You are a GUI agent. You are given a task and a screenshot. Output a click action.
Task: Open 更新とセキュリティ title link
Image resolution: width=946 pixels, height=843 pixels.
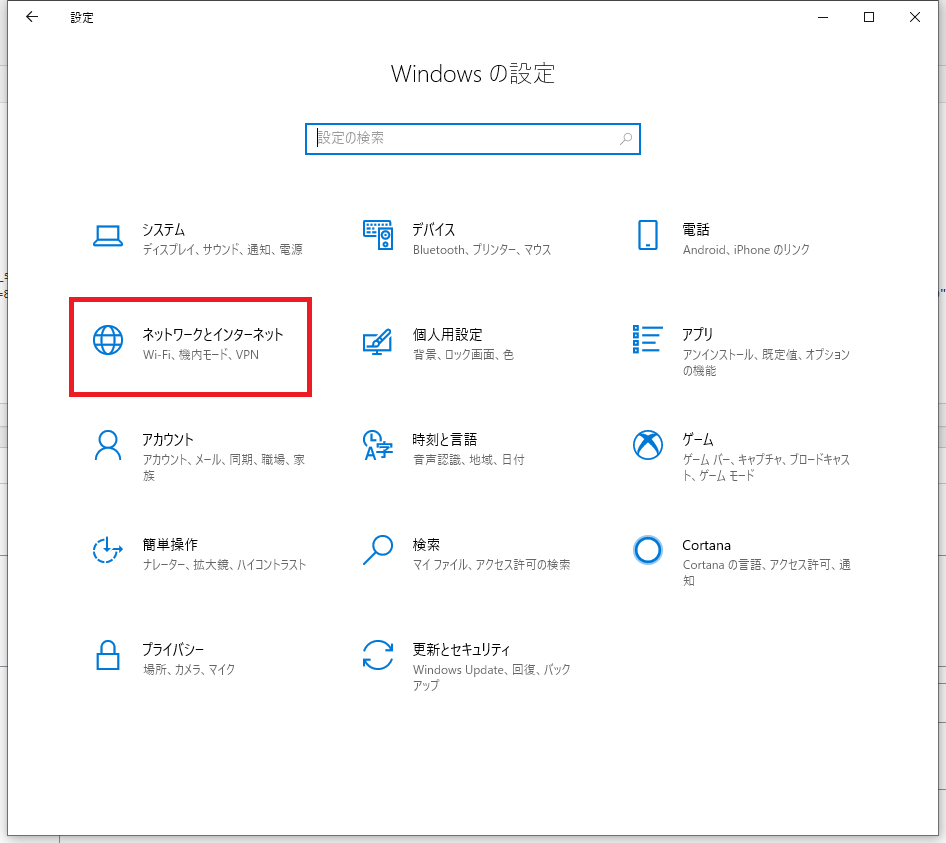(462, 649)
